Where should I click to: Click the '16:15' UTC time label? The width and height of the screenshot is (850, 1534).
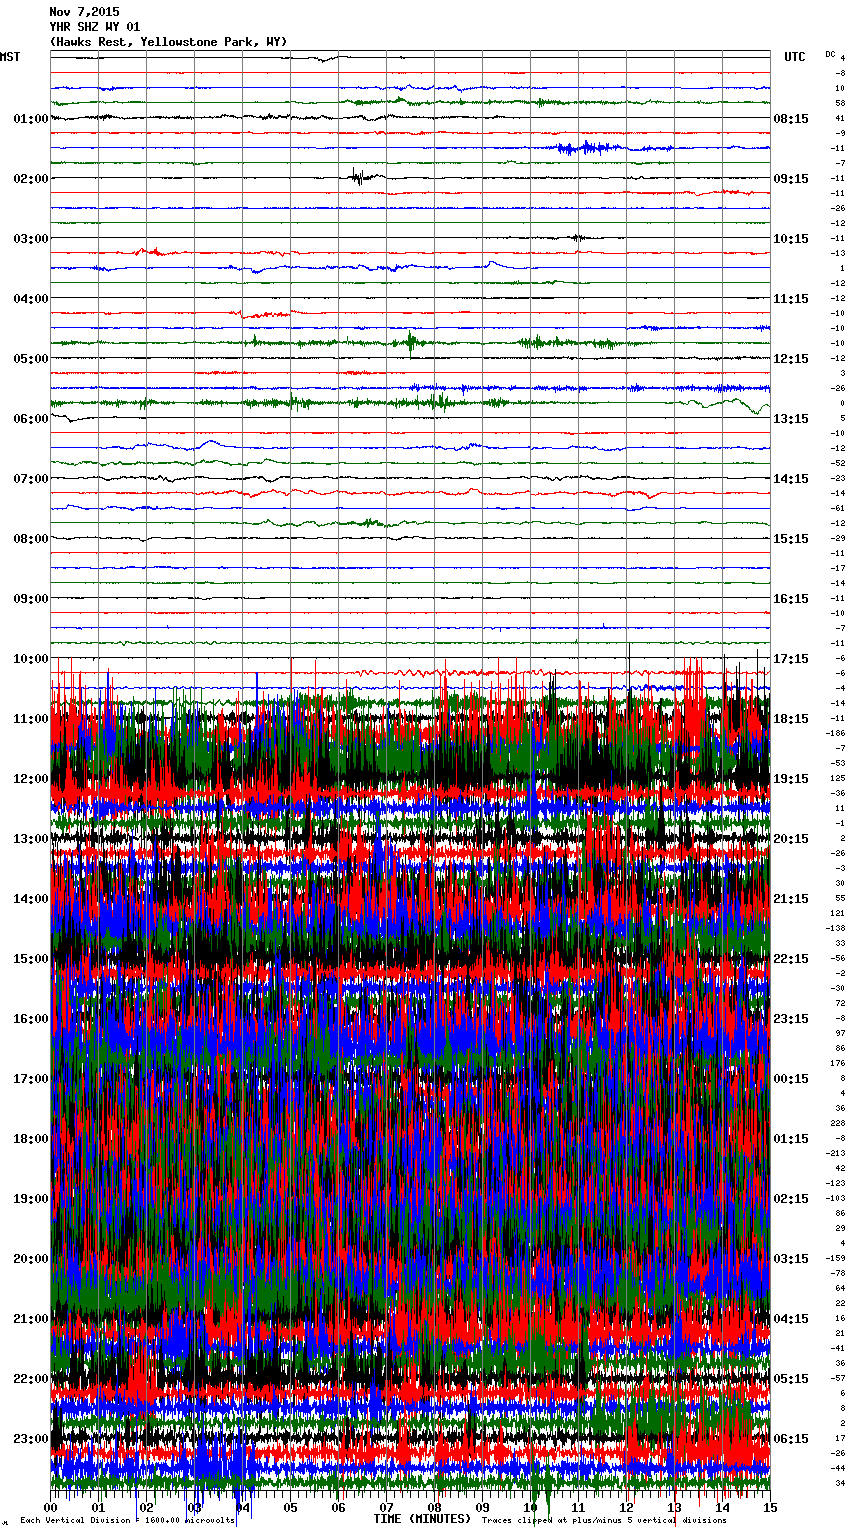791,599
